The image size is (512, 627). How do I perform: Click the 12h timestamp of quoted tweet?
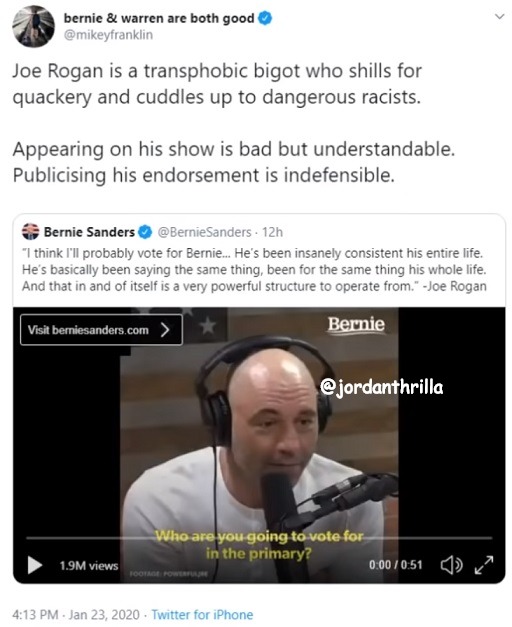272,232
